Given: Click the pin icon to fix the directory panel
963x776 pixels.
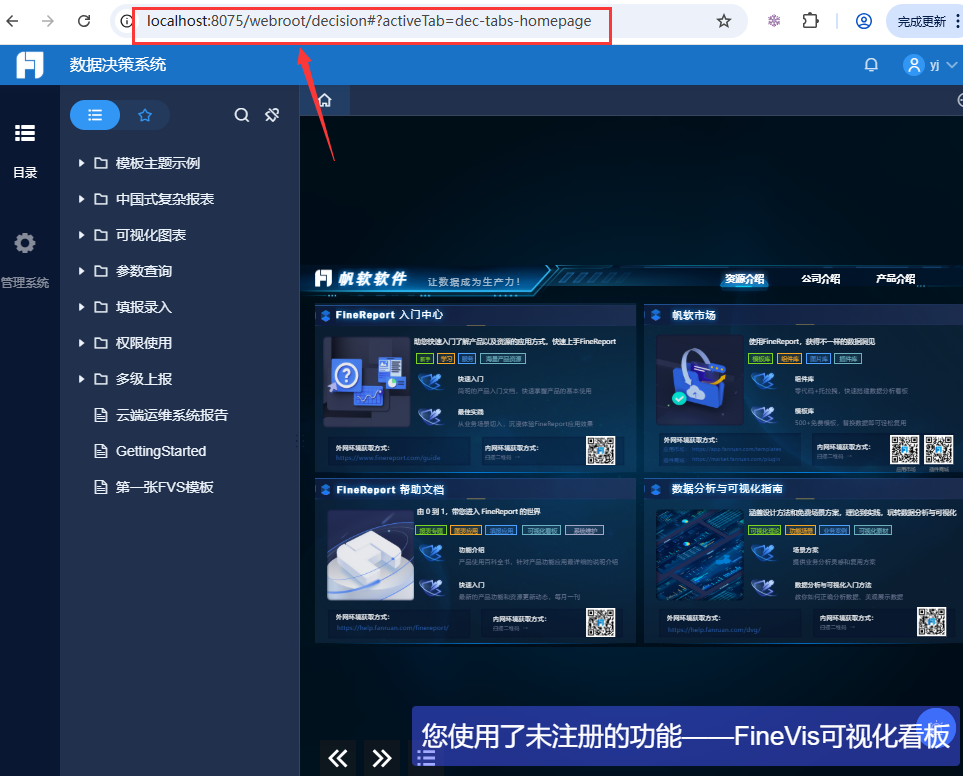Looking at the screenshot, I should (272, 115).
